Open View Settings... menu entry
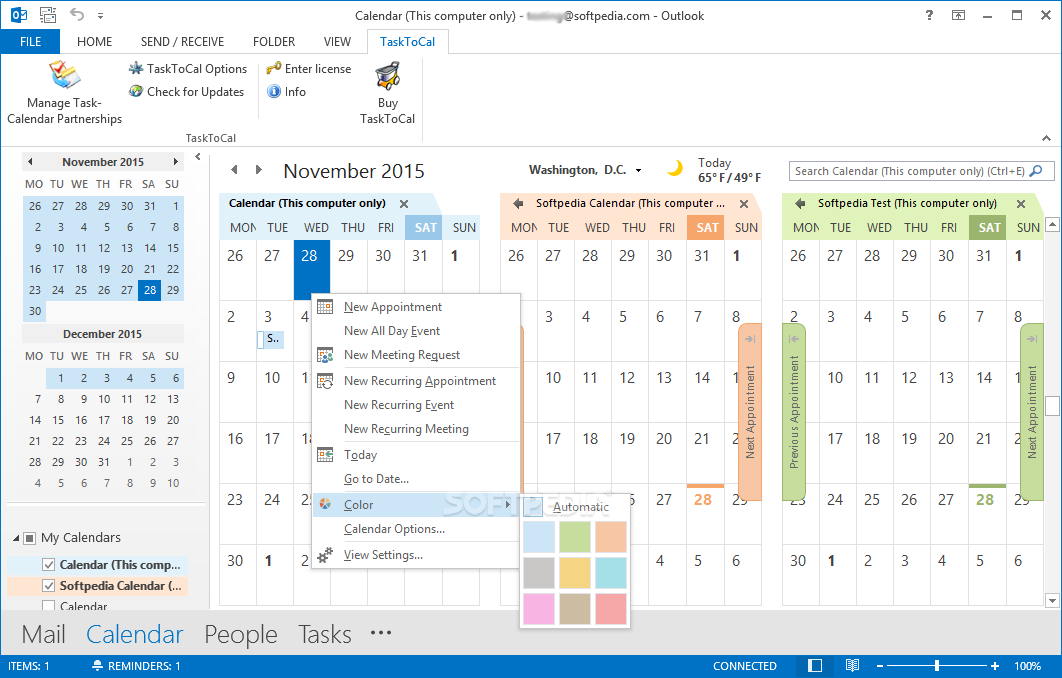 click(416, 555)
